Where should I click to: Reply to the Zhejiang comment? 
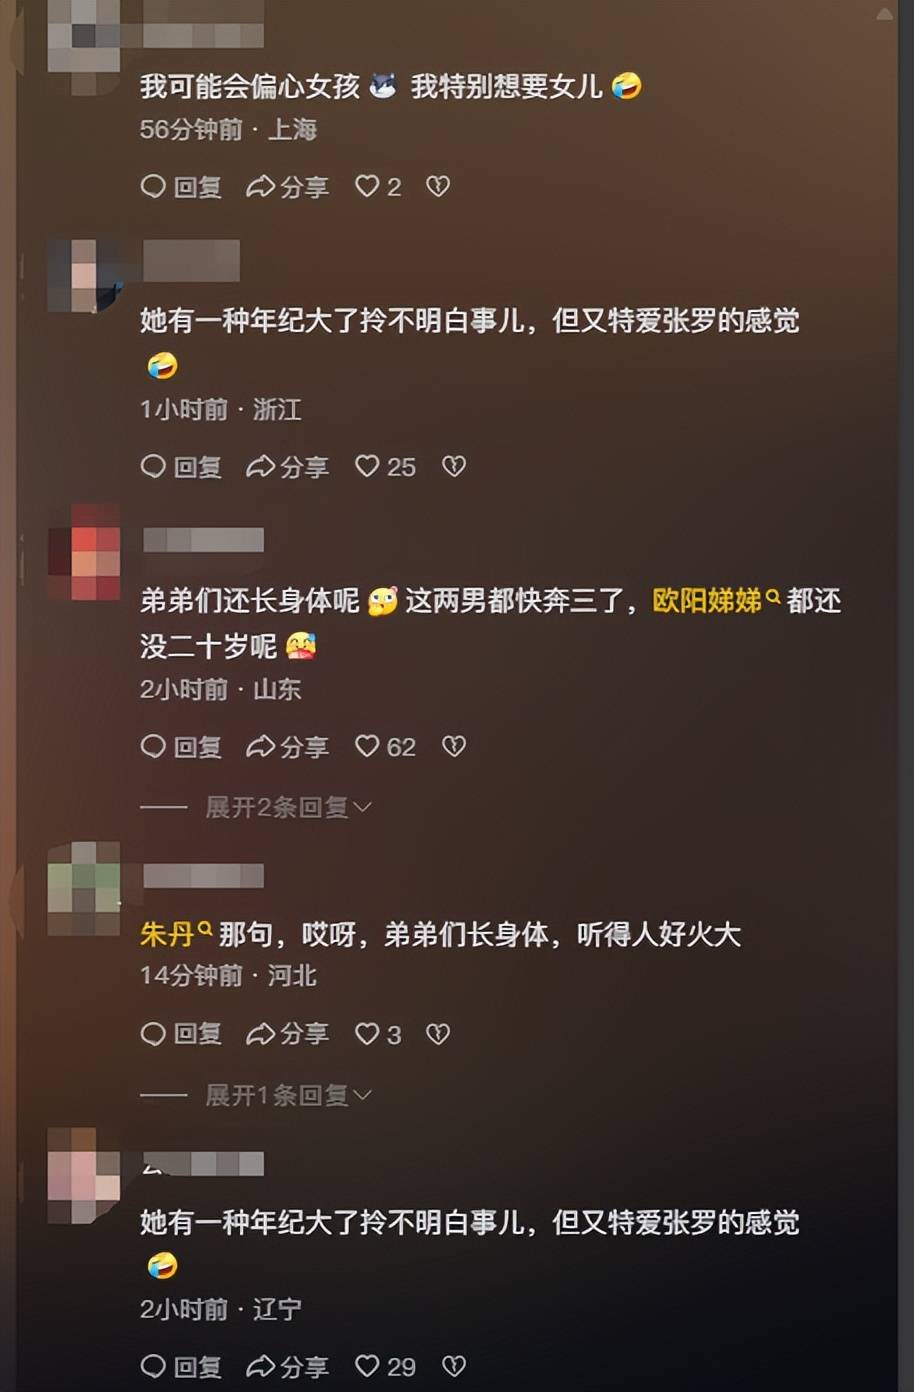pos(181,467)
